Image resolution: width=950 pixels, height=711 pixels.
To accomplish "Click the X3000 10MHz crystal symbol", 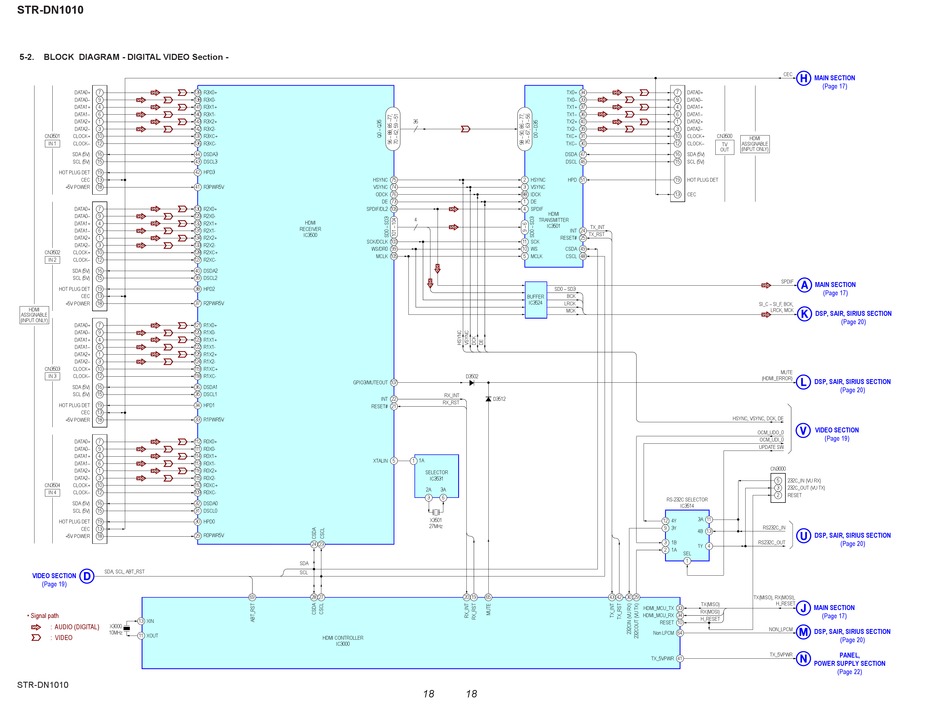I will pos(127,629).
